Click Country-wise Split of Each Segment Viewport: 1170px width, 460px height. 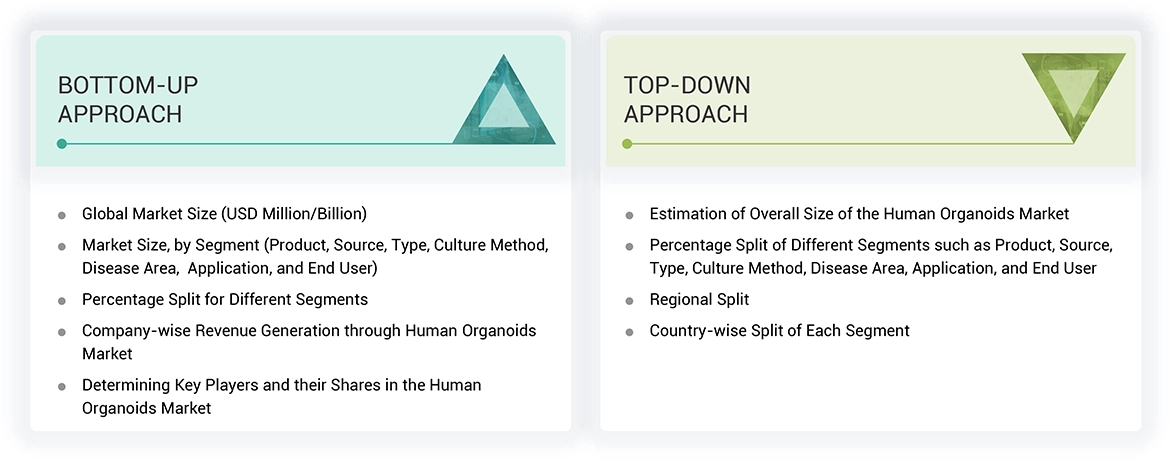[779, 330]
